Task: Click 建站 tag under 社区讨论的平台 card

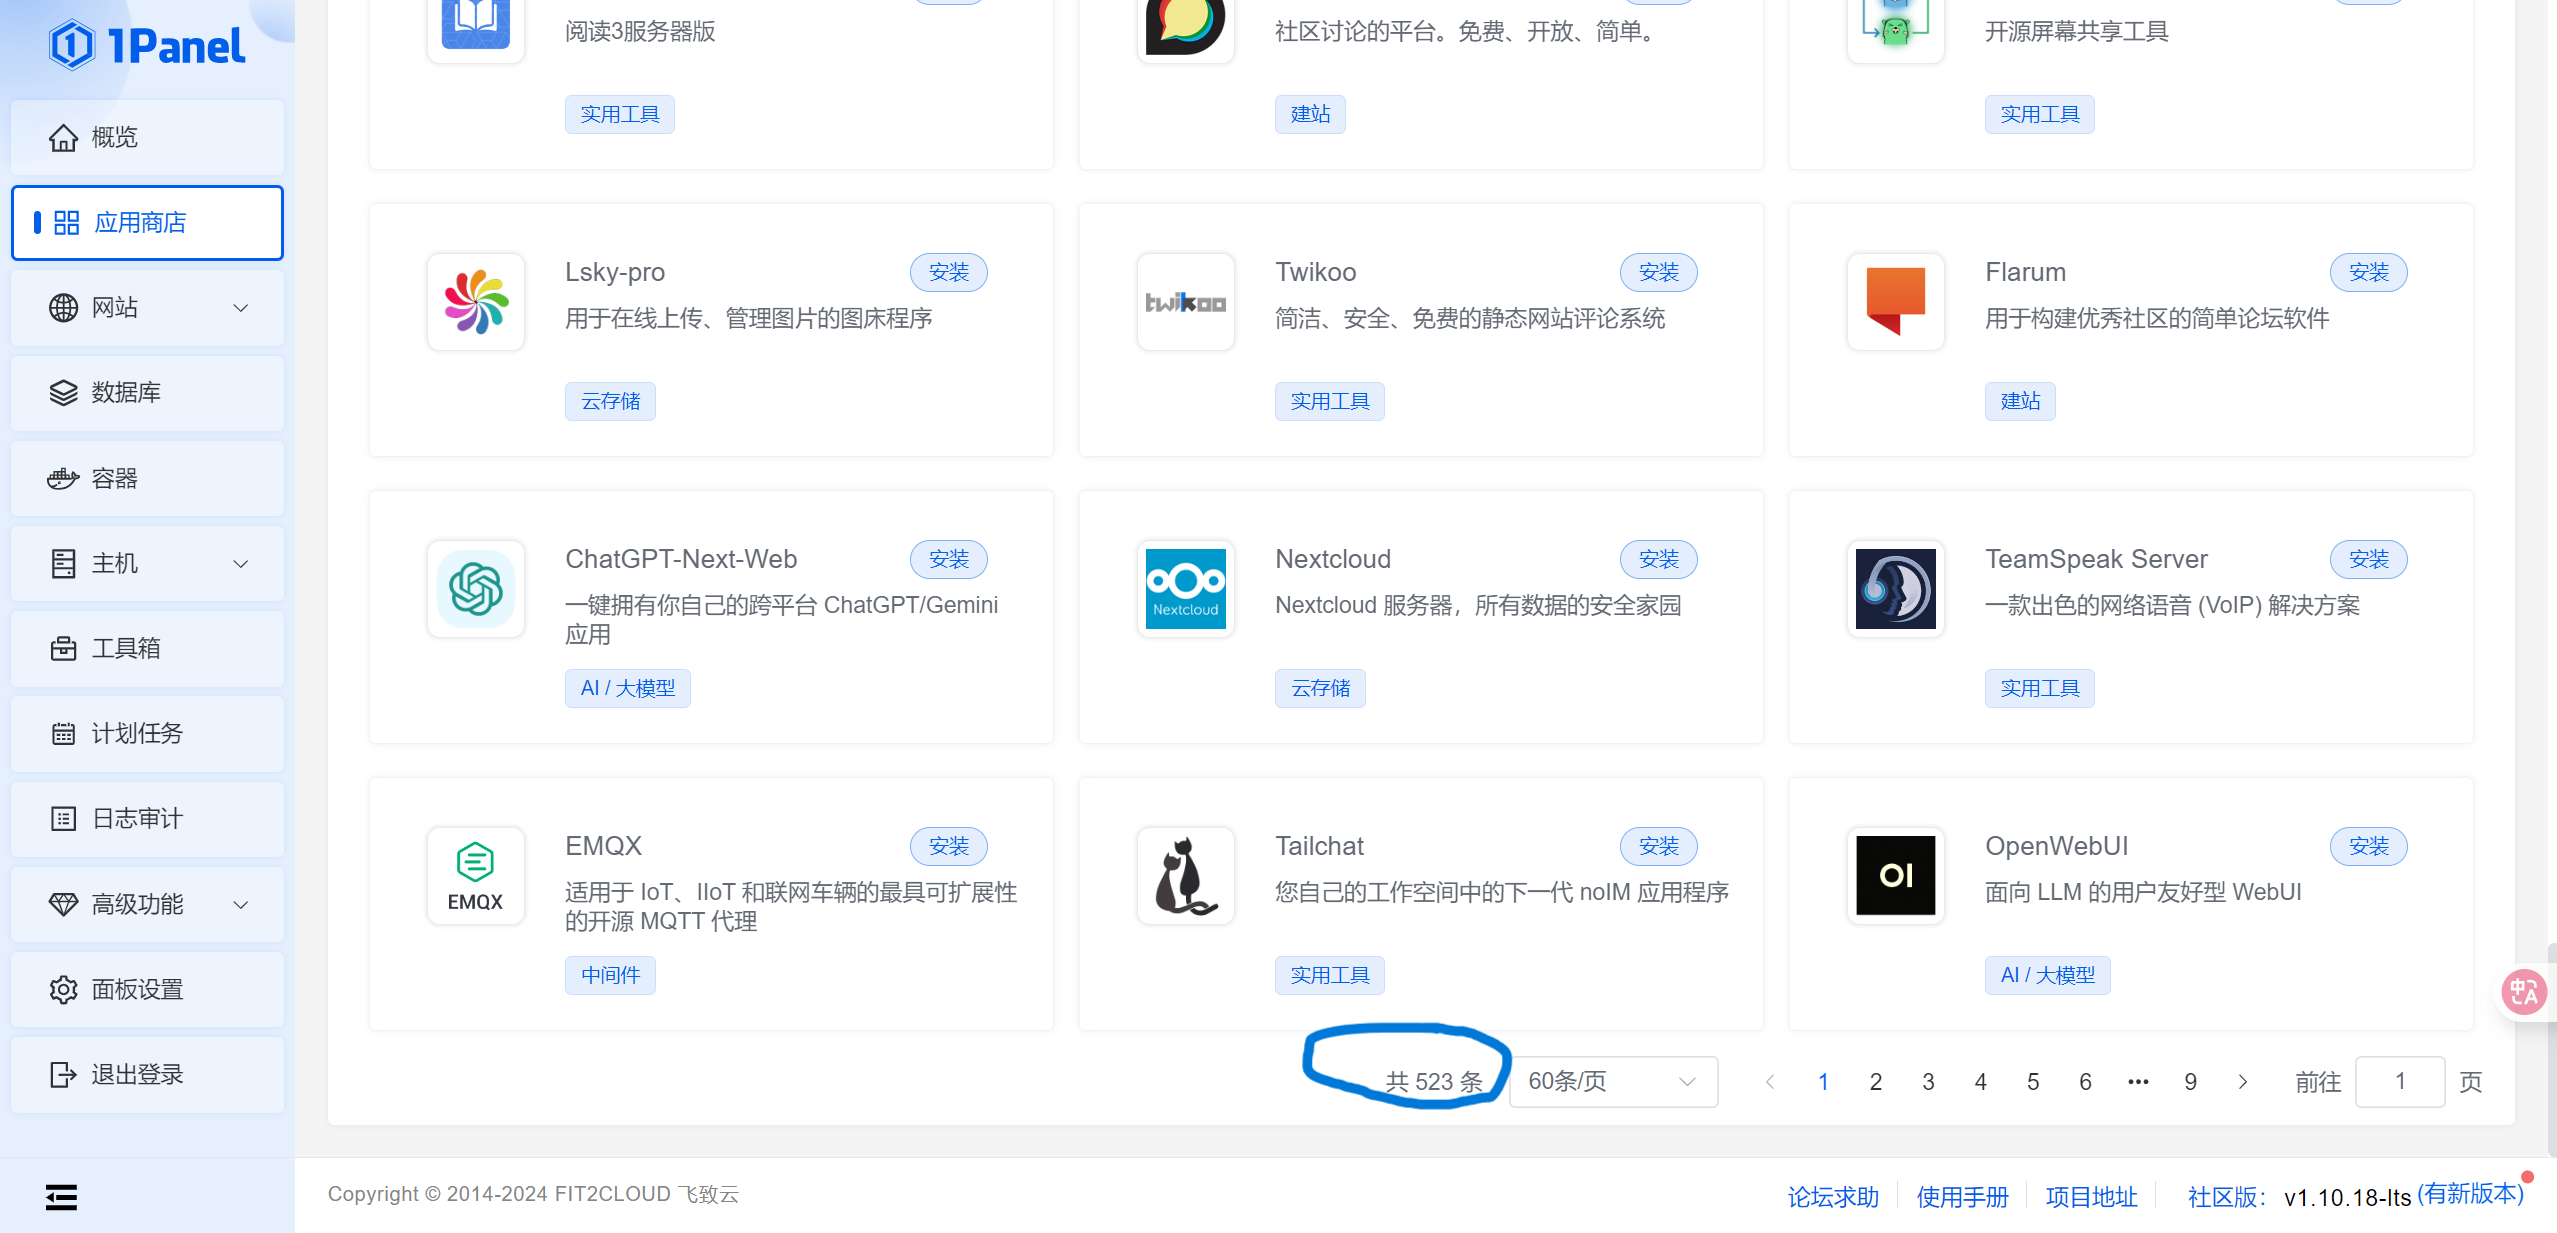Action: (x=1310, y=114)
